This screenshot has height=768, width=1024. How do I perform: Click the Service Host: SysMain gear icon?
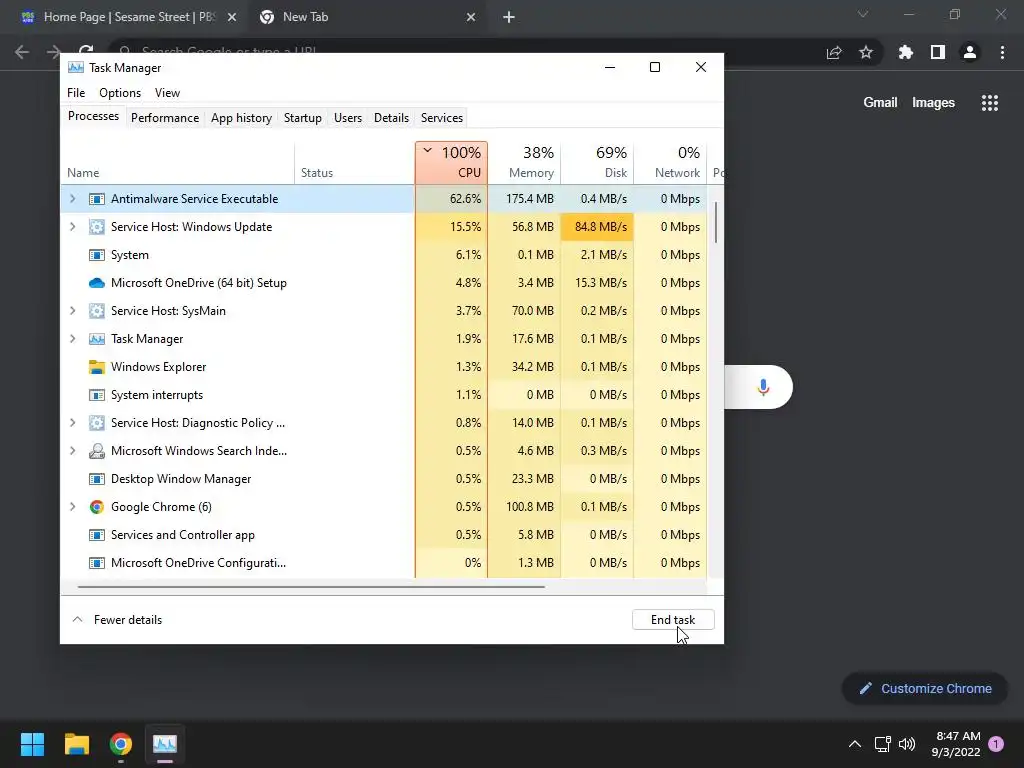click(97, 311)
